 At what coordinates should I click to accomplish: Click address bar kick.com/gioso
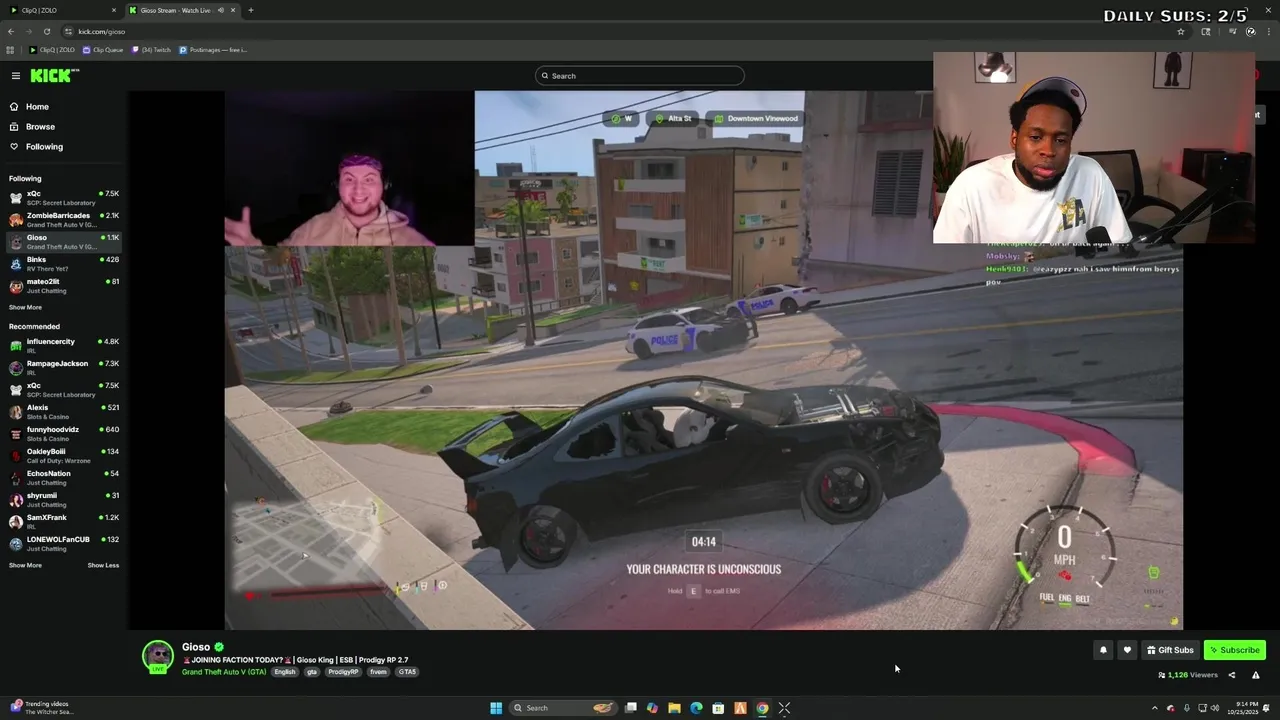(x=625, y=31)
